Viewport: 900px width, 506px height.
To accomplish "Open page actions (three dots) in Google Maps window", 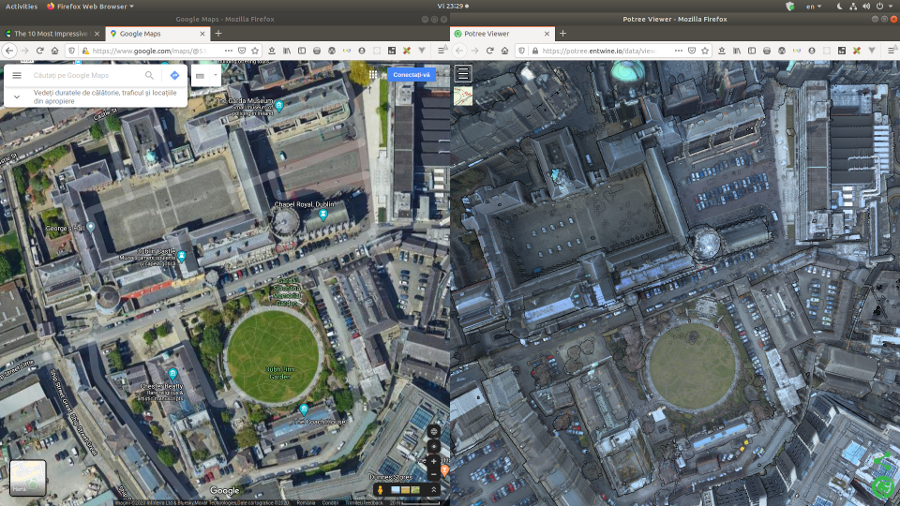I will click(228, 50).
